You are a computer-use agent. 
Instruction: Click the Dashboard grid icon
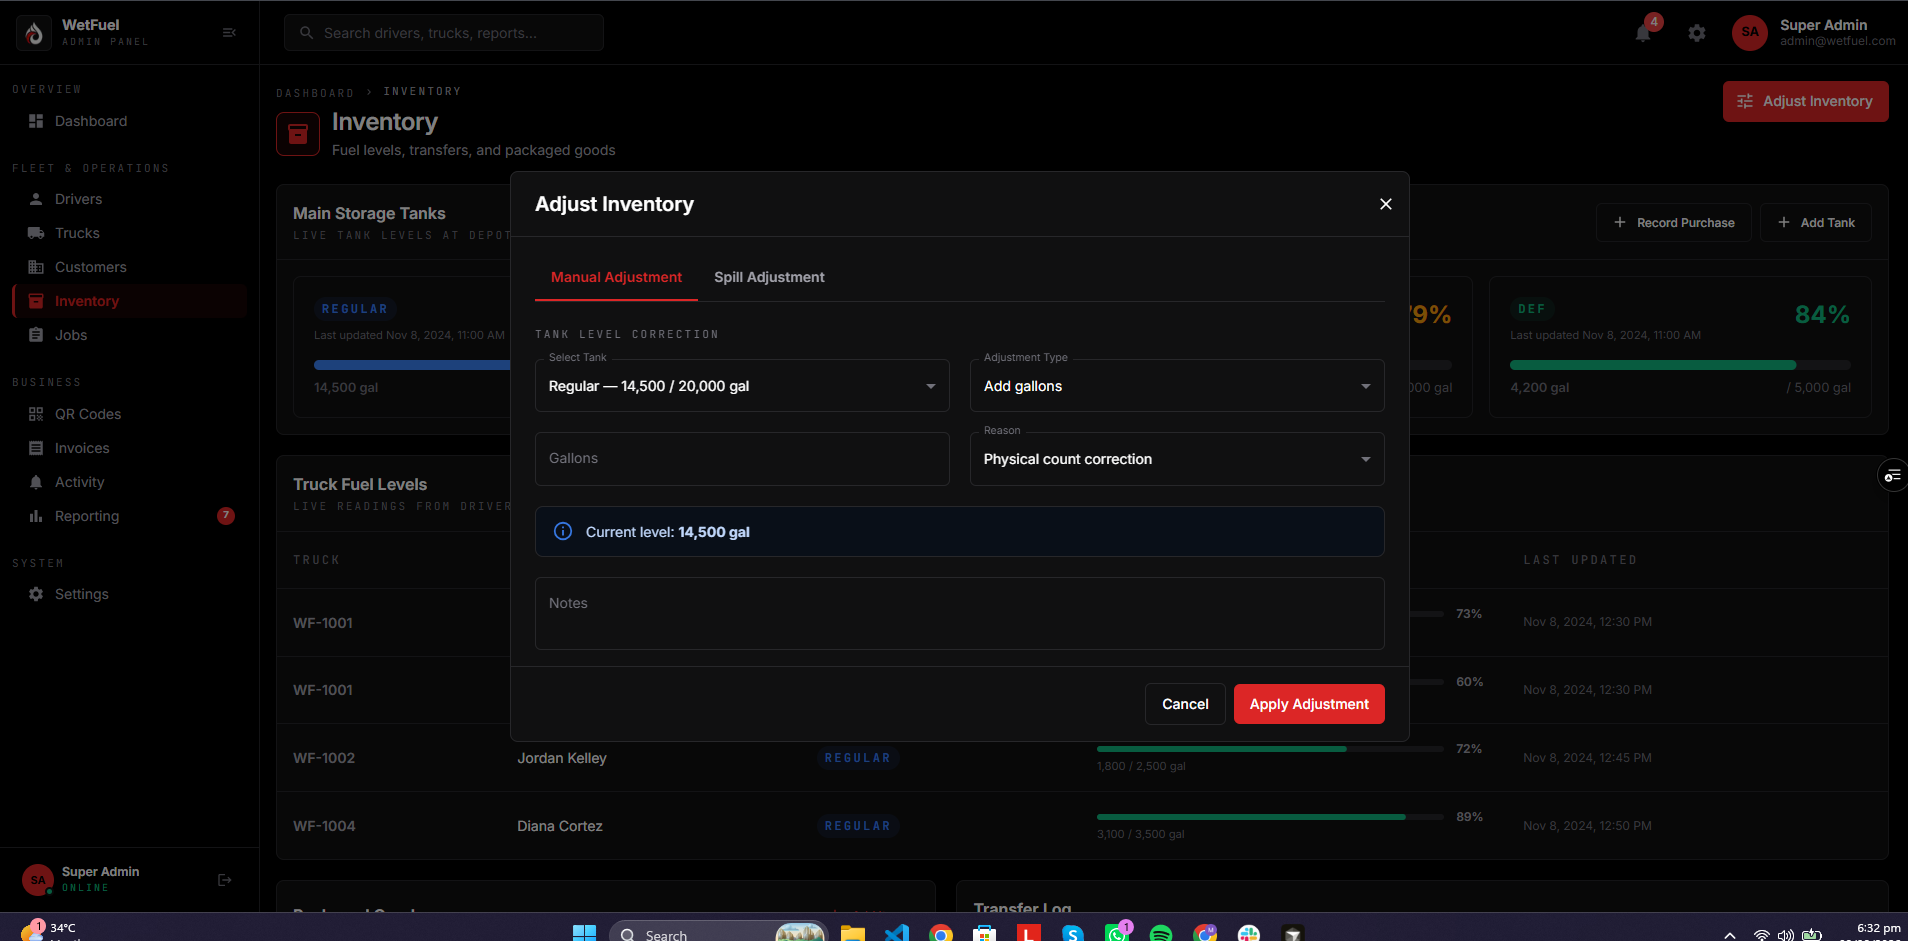pos(36,121)
